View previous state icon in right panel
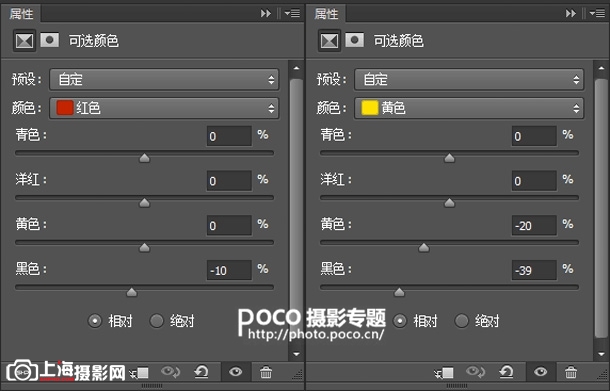This screenshot has height=391, width=610. (475, 372)
